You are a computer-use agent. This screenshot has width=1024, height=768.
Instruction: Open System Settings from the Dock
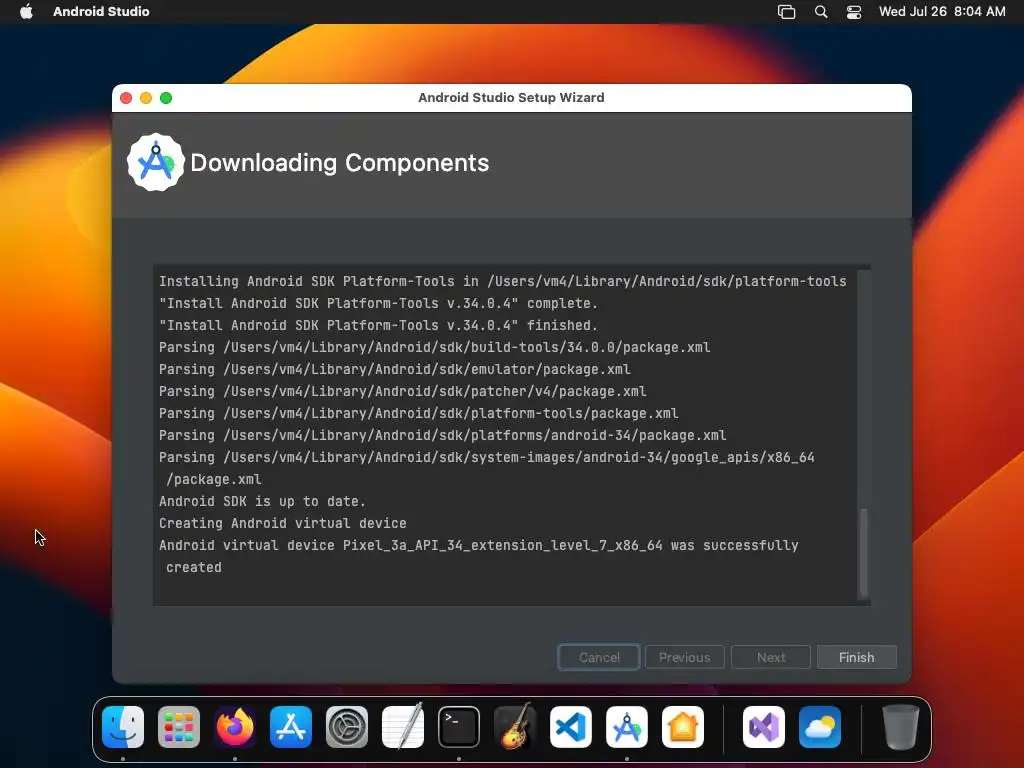[347, 727]
